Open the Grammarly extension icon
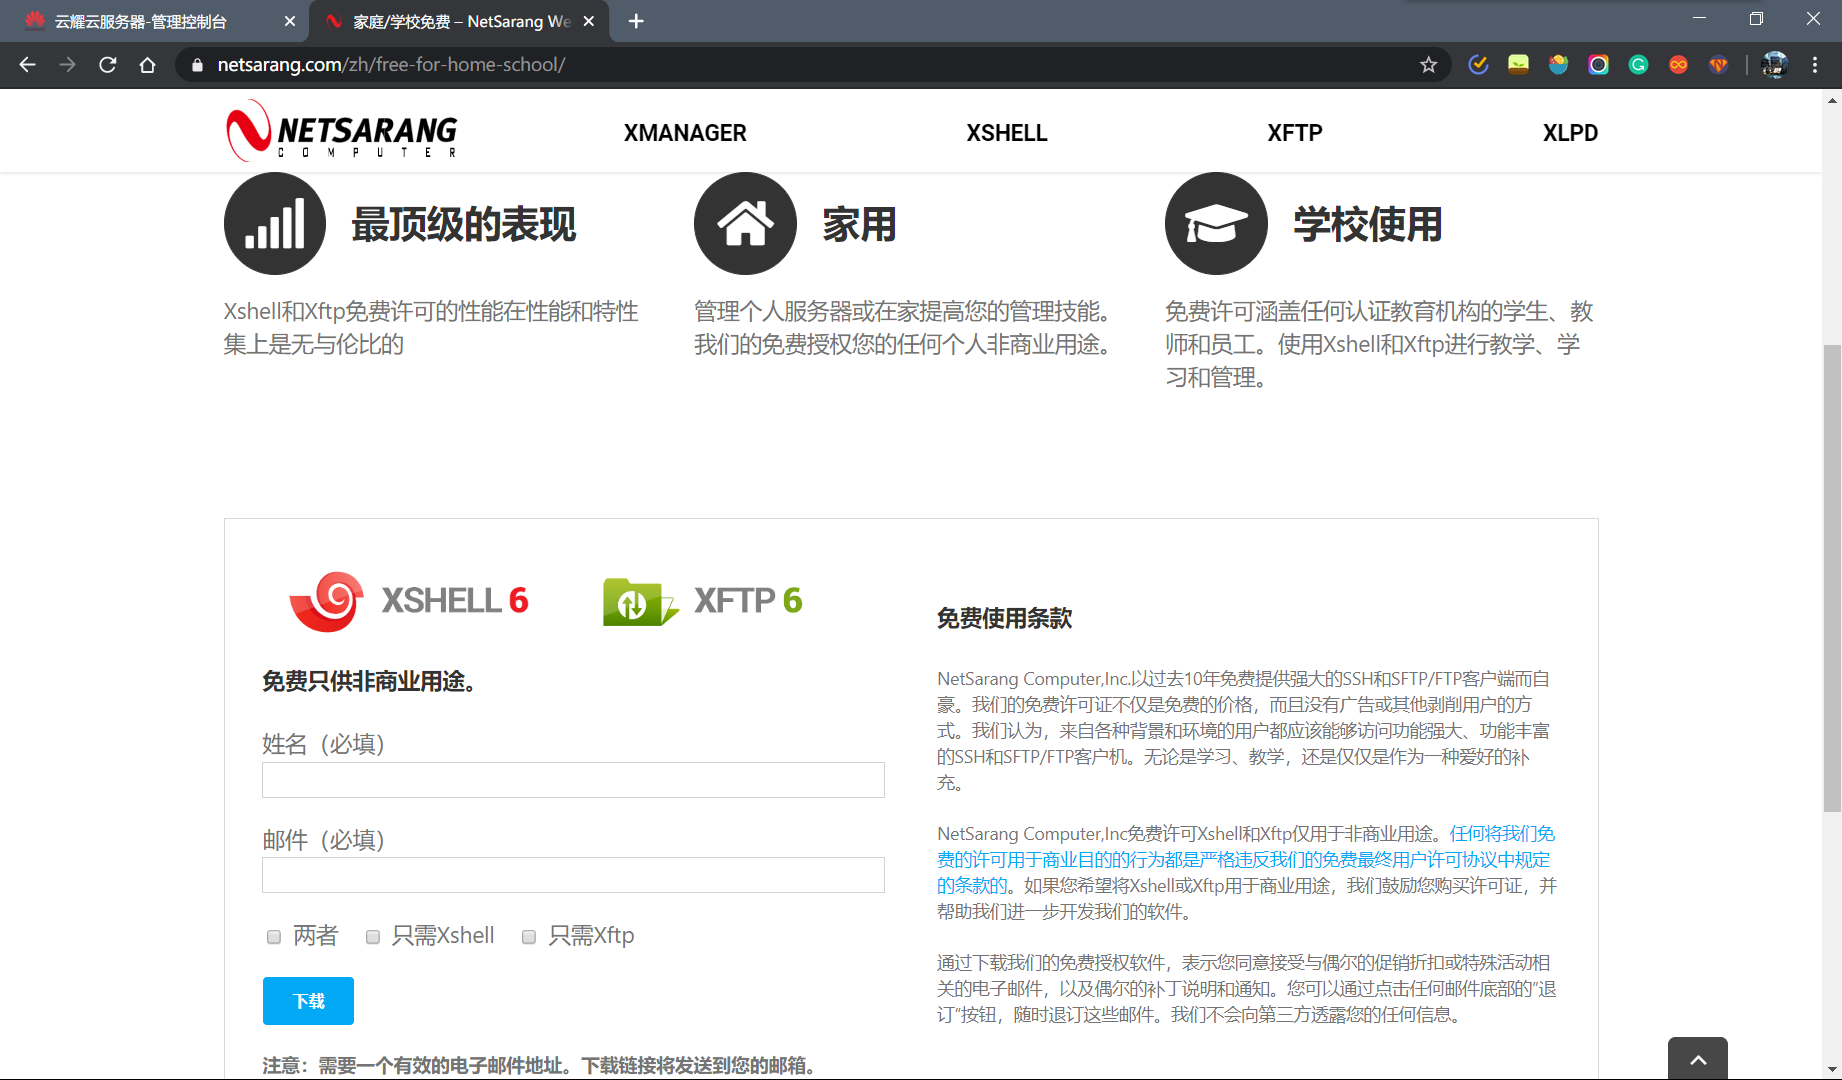Viewport: 1842px width, 1080px height. click(1638, 65)
